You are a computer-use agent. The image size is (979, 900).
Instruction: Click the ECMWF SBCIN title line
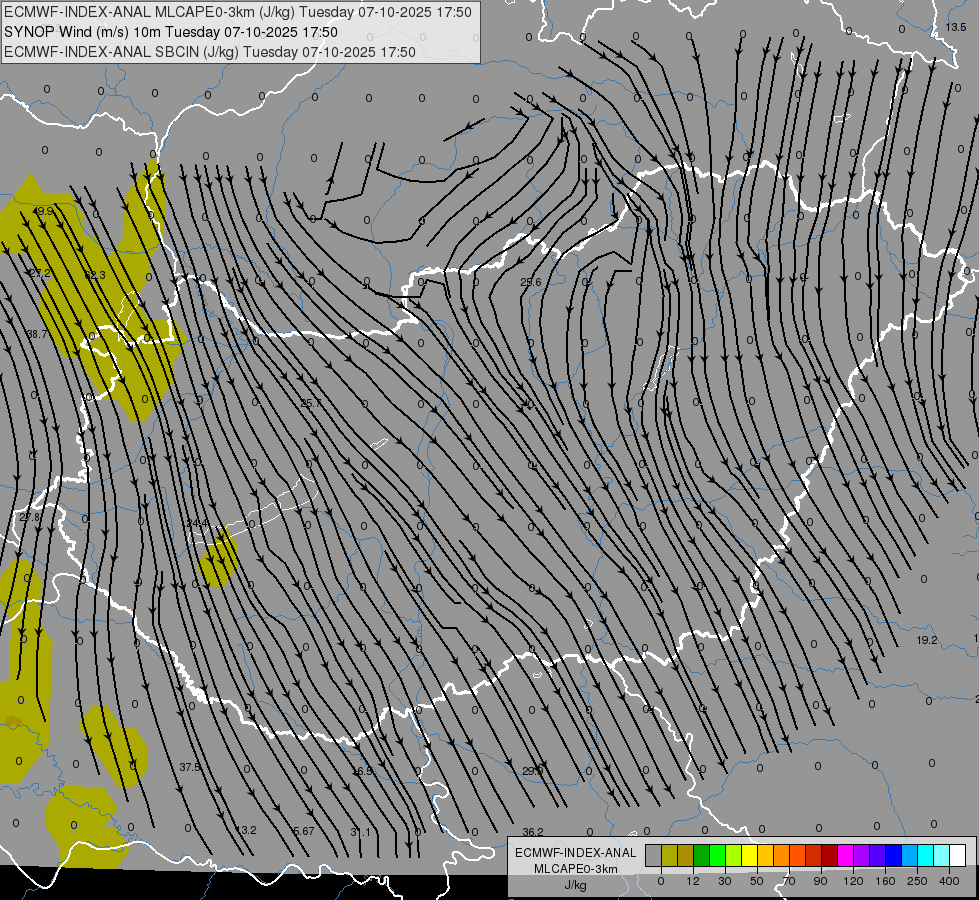click(210, 52)
